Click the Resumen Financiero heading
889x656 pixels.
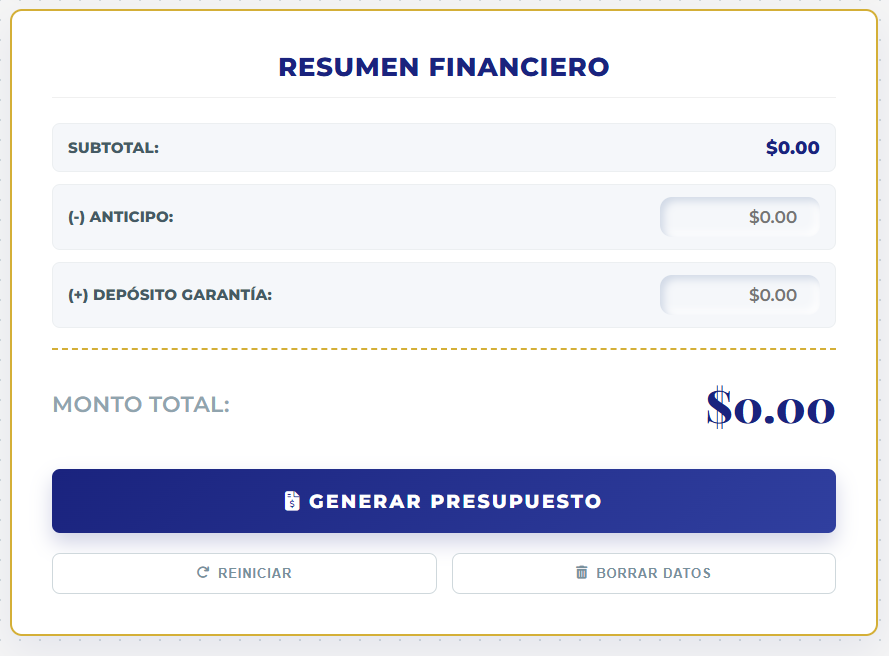(444, 66)
